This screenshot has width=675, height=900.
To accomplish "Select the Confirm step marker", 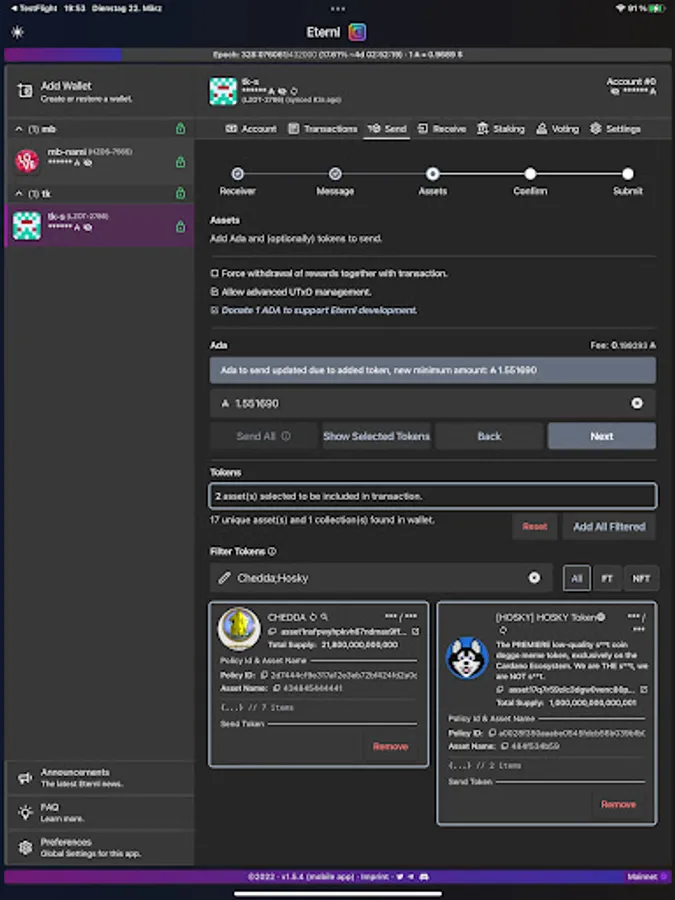I will [x=530, y=173].
